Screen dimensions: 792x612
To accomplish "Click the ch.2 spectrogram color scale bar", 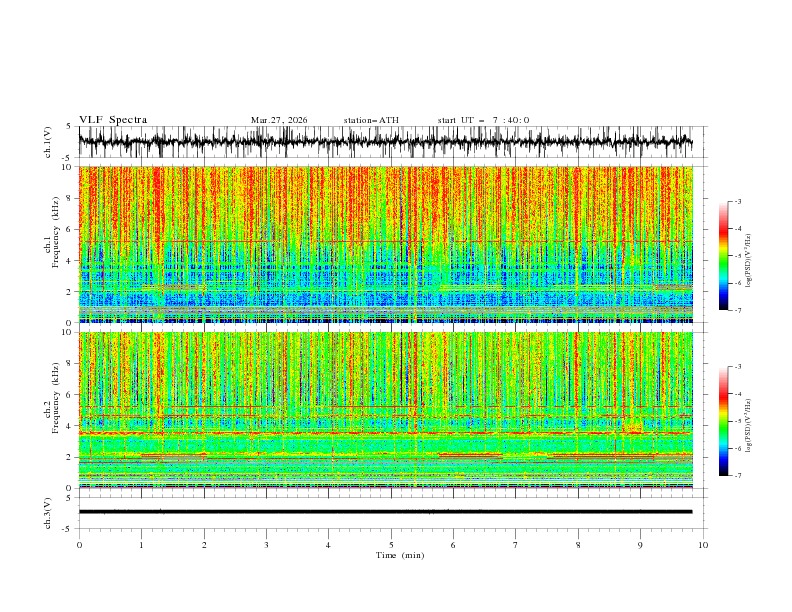I will pos(723,421).
